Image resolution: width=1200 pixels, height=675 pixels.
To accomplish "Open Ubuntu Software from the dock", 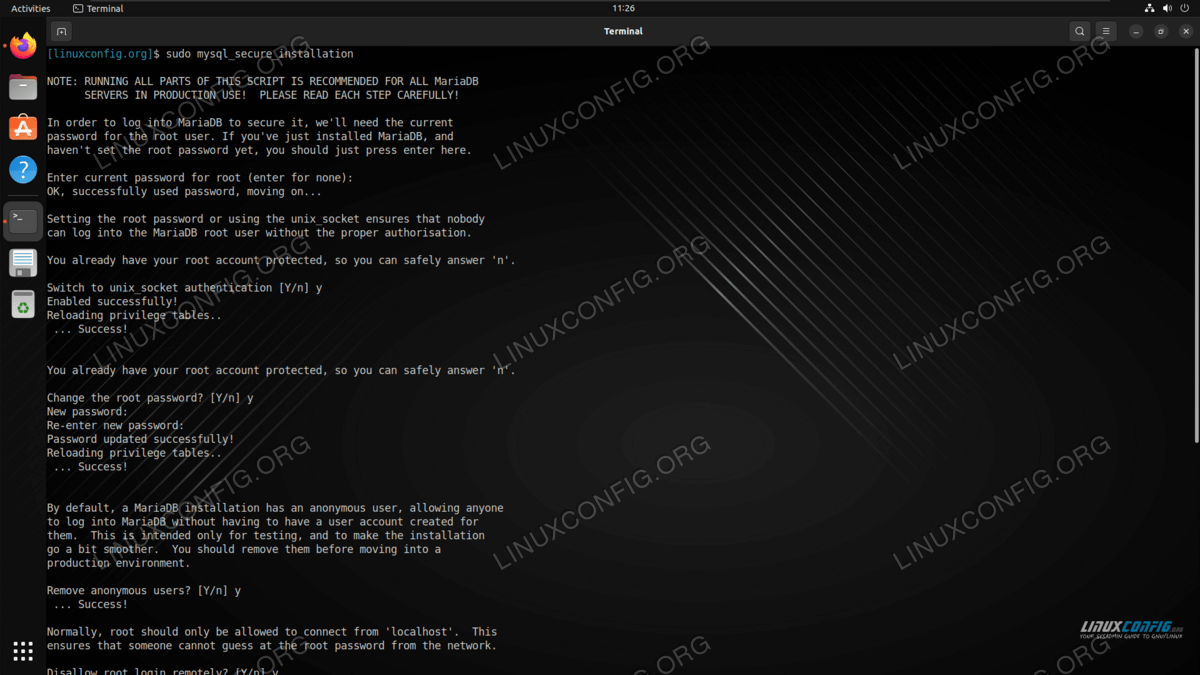I will point(23,128).
